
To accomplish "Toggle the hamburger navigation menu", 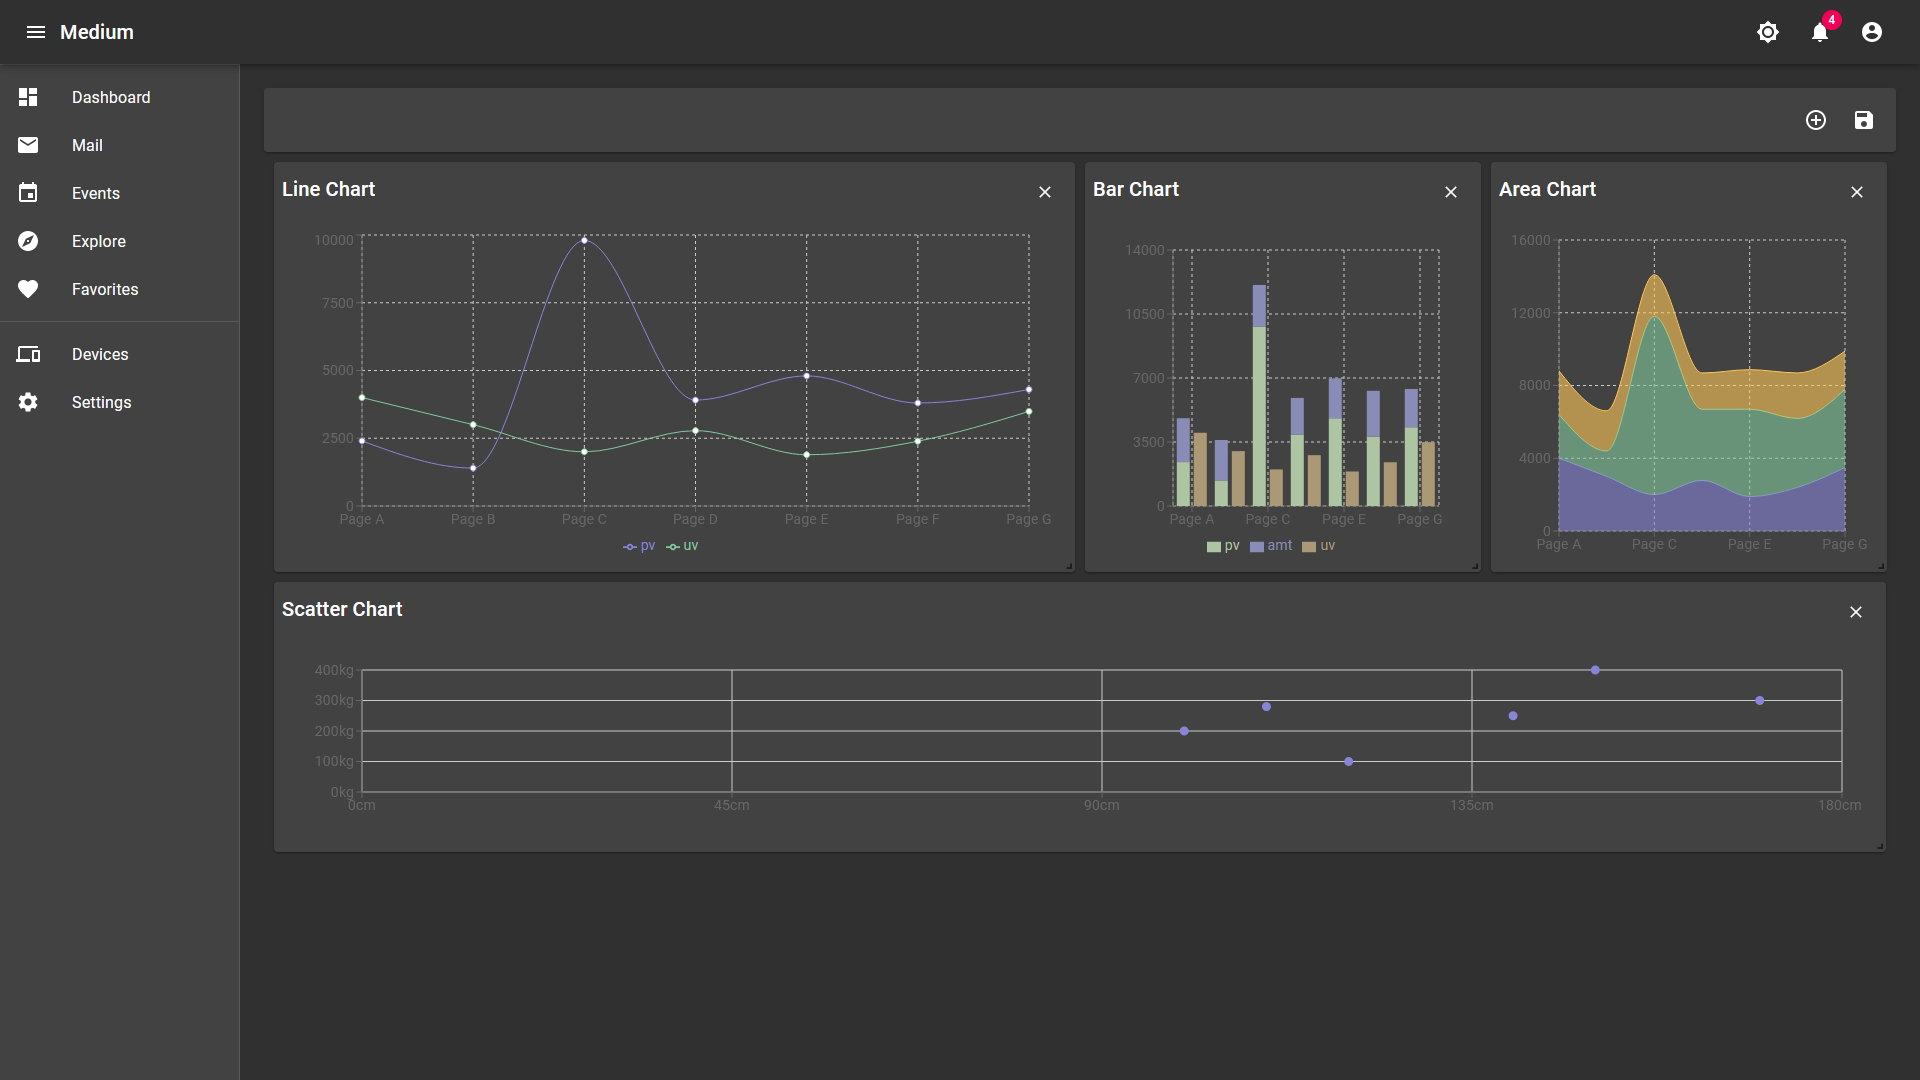I will (x=36, y=32).
